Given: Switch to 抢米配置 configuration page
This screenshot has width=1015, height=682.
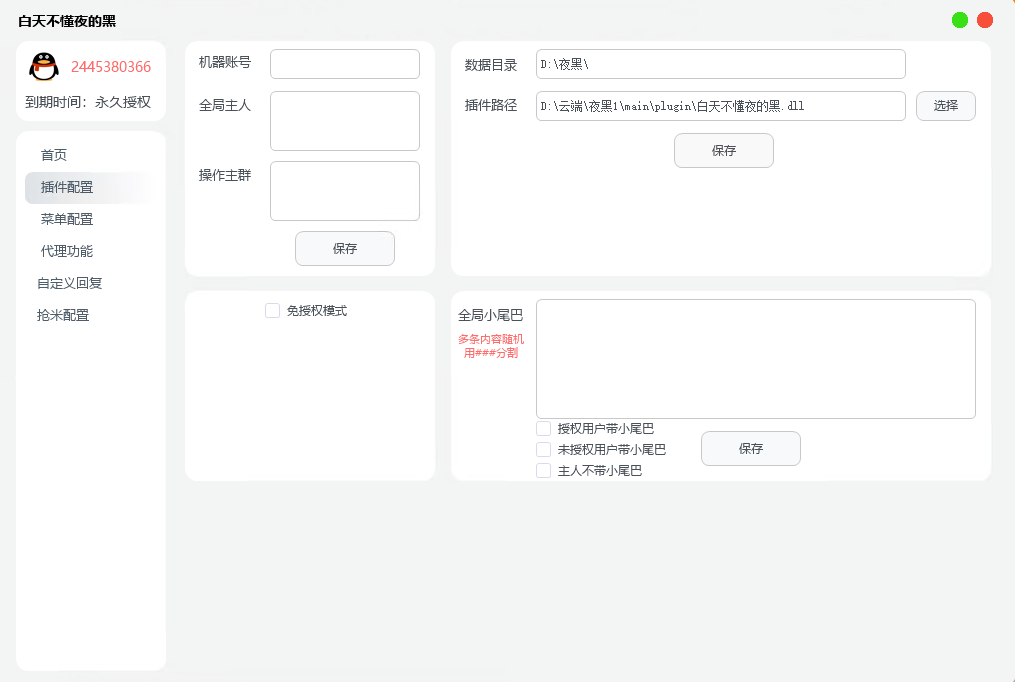Looking at the screenshot, I should [64, 315].
